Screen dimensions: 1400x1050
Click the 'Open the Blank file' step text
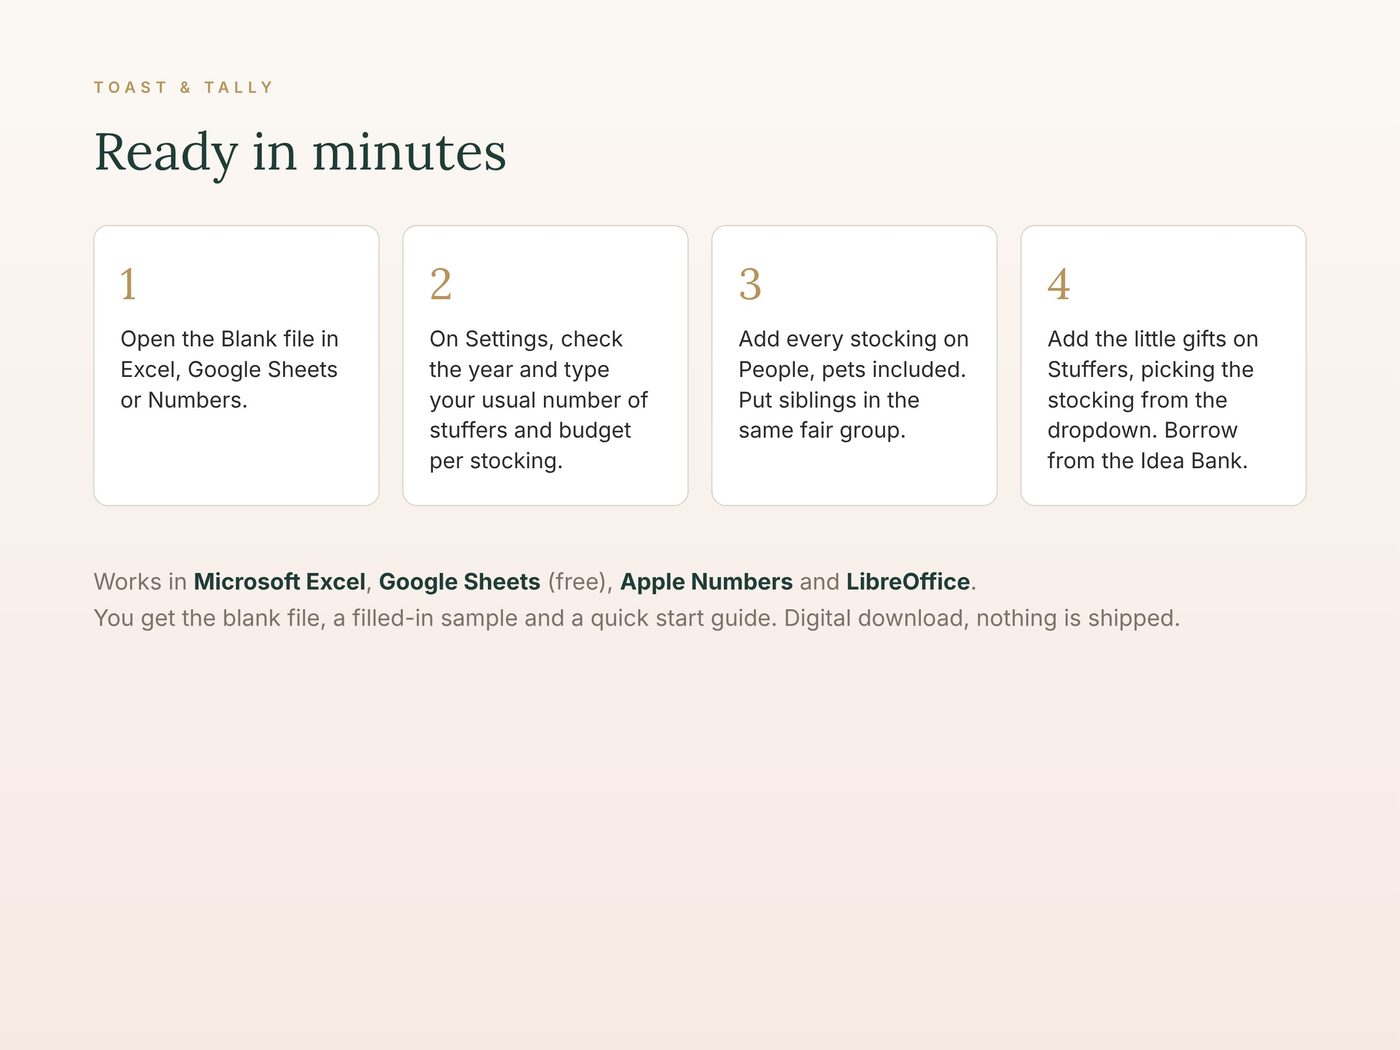tap(230, 369)
